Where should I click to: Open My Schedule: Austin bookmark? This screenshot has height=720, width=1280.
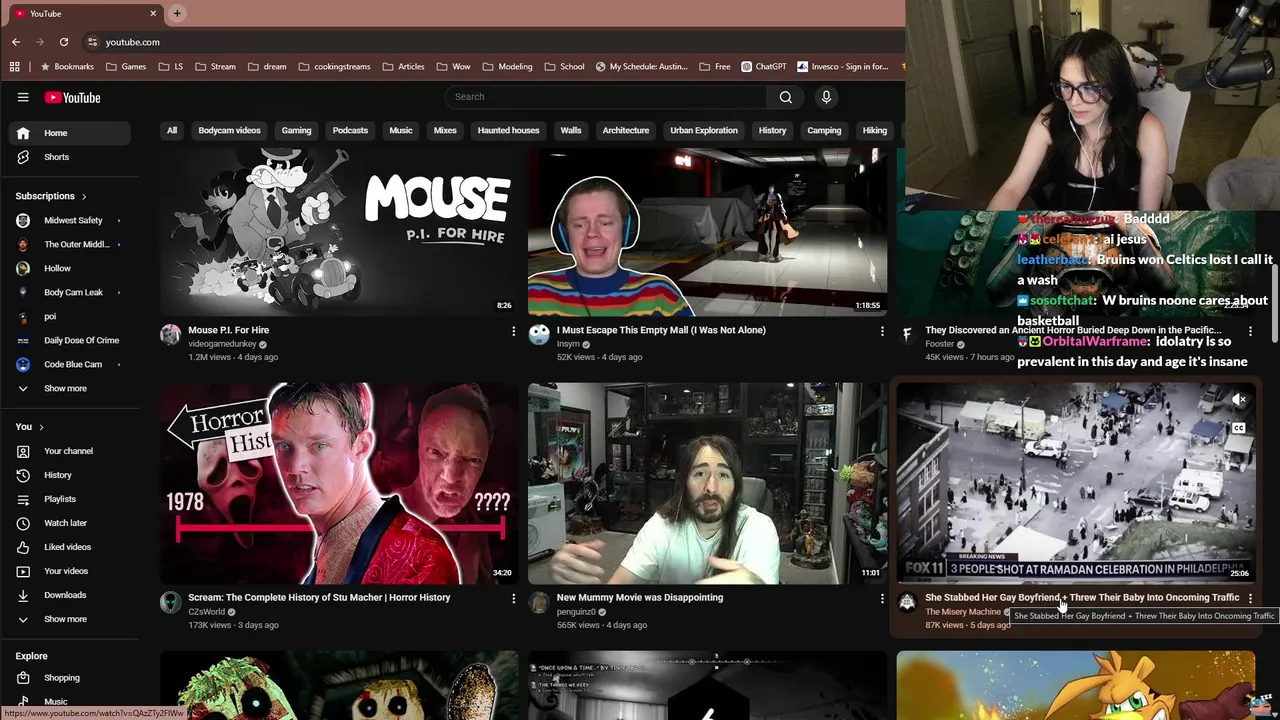tap(641, 67)
